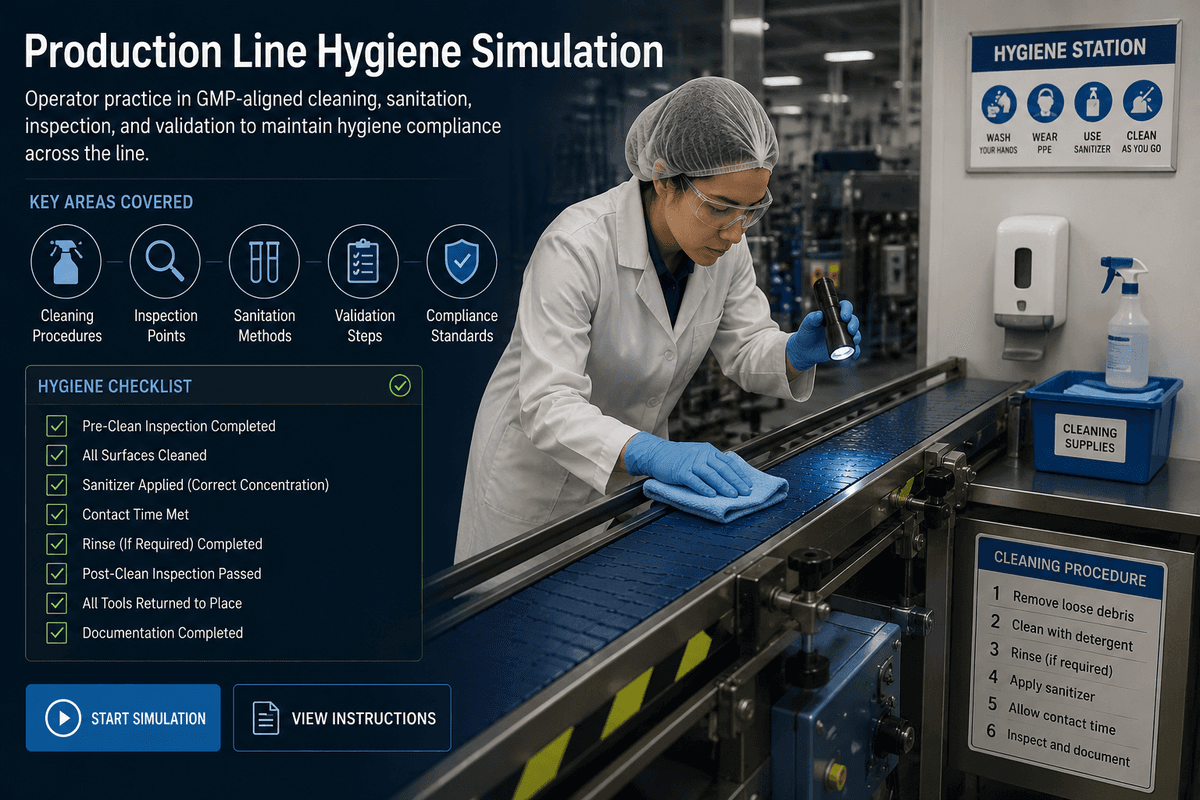
Task: Click the Cleaning Procedures spray bottle icon
Action: [x=66, y=260]
